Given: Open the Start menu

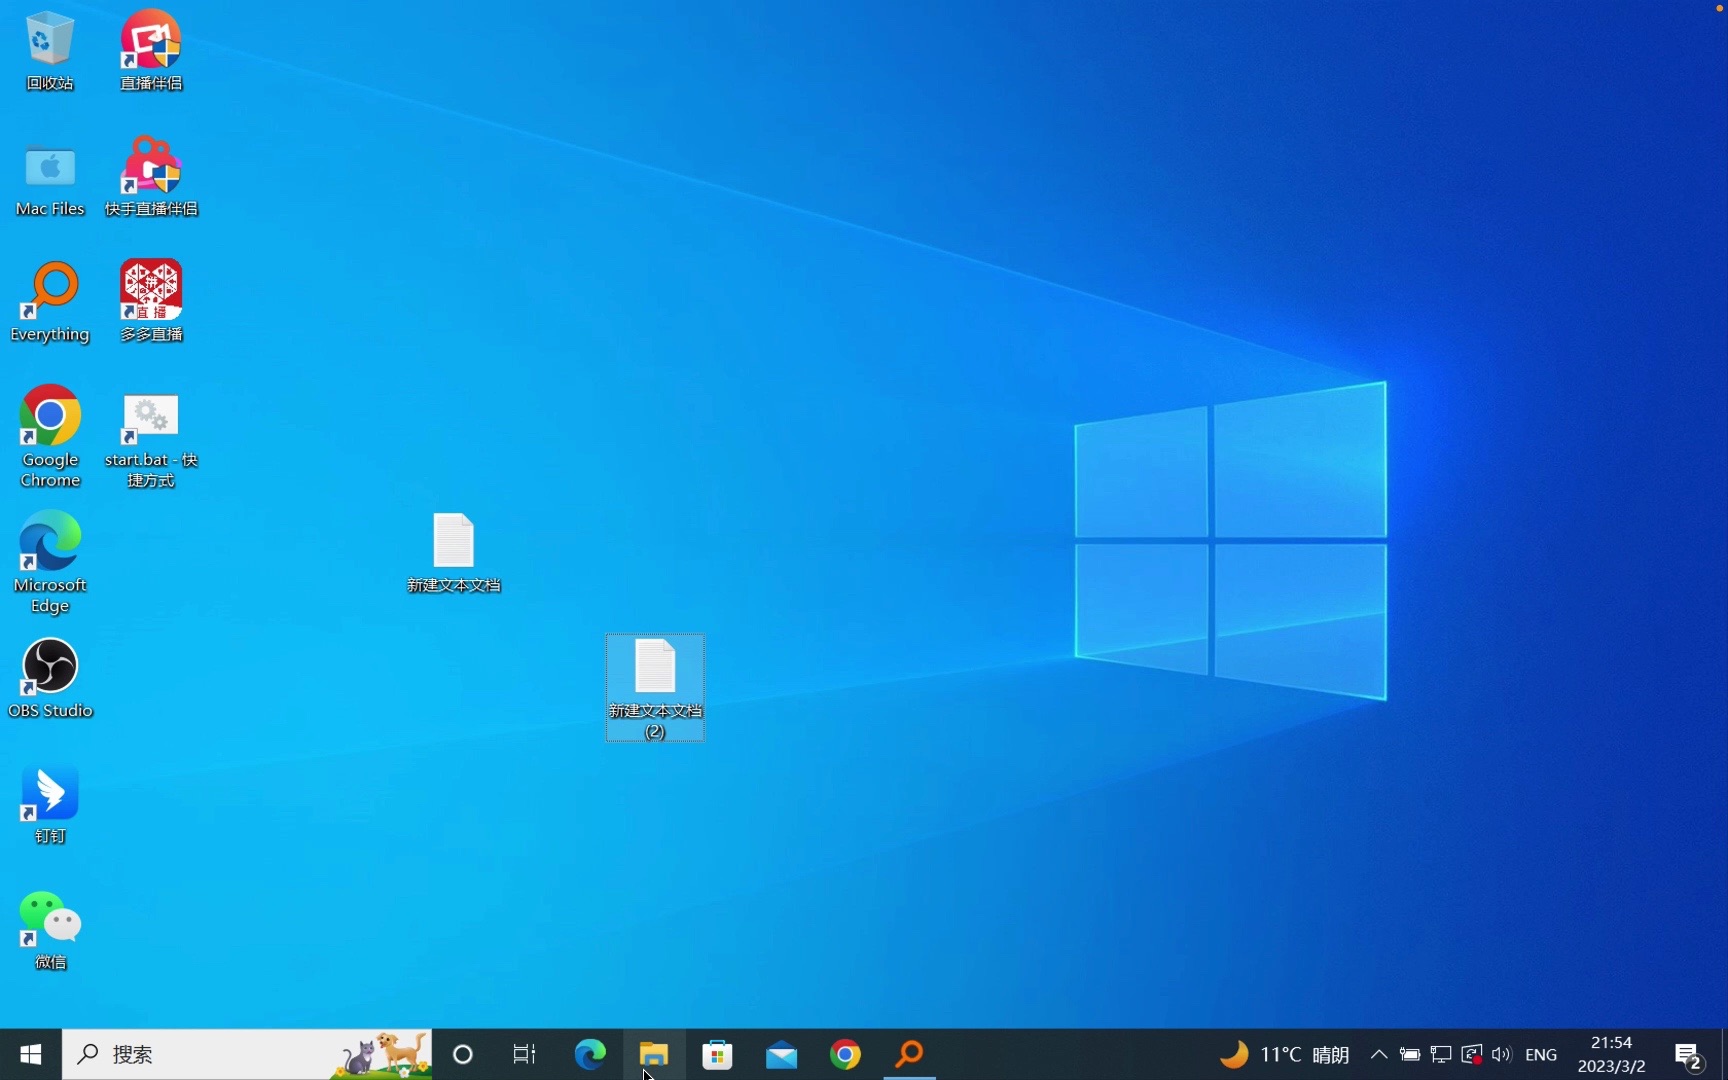Looking at the screenshot, I should point(29,1055).
